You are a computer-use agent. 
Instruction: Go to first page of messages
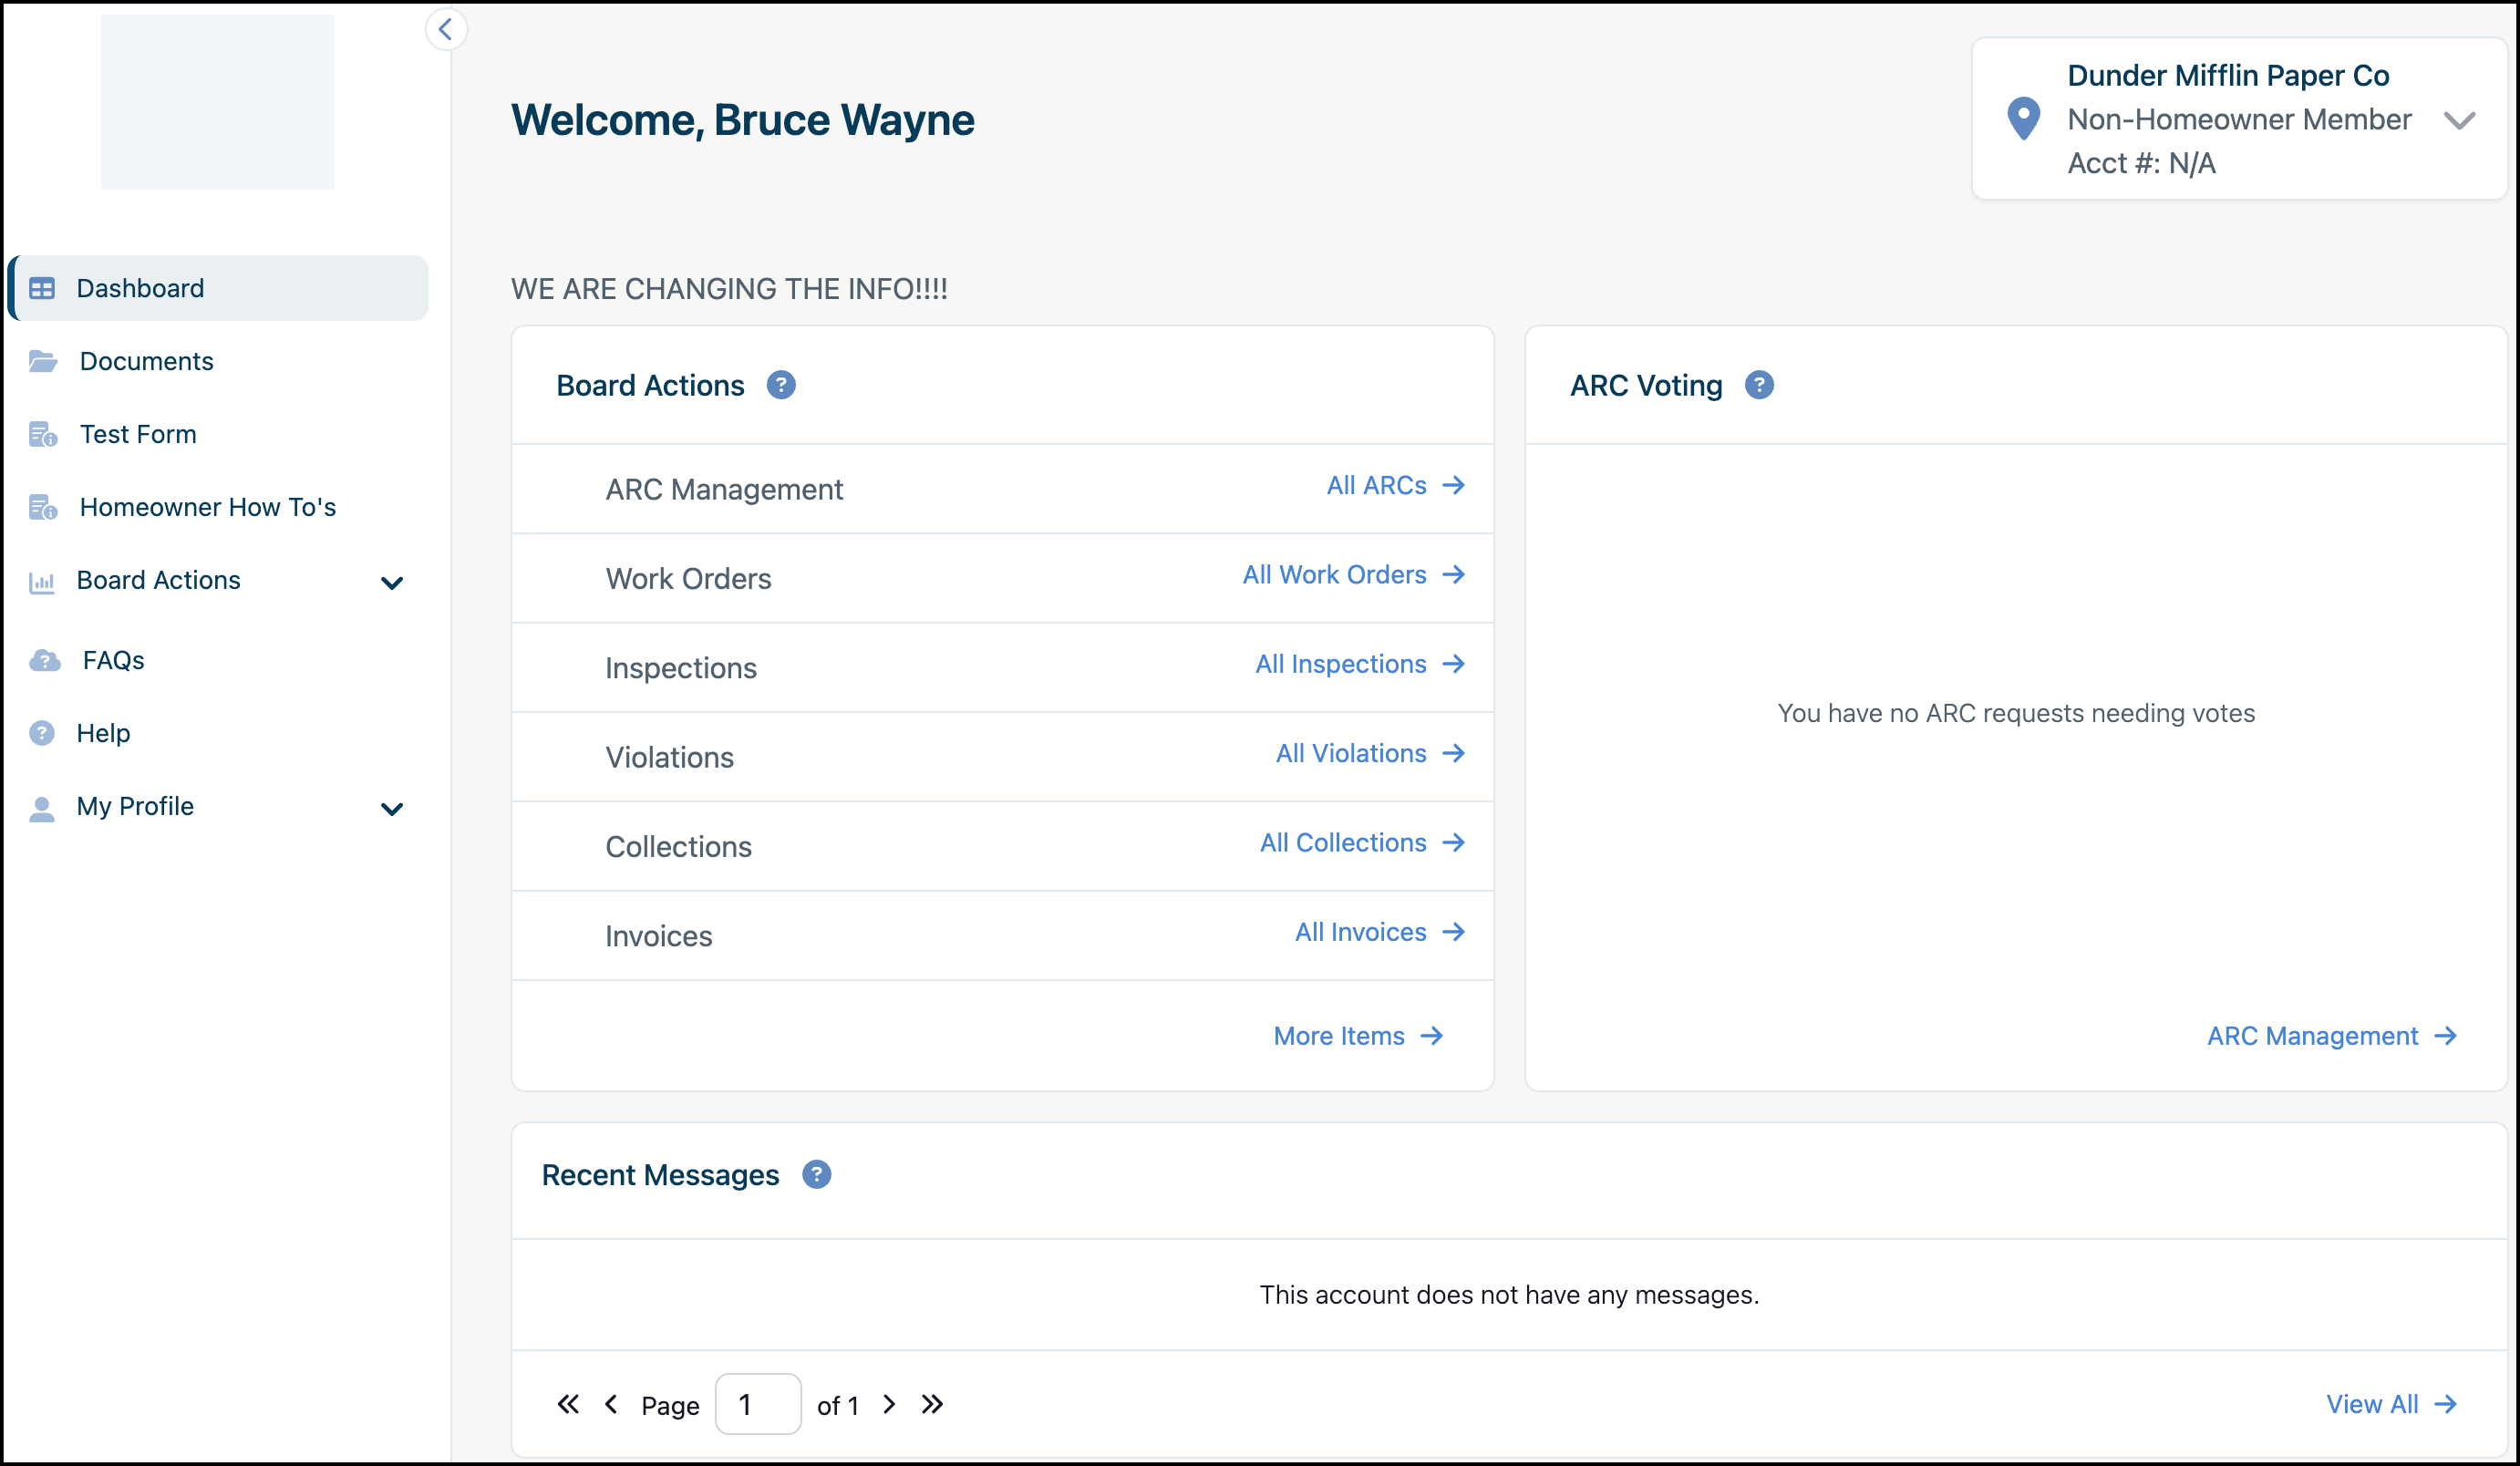pos(567,1404)
